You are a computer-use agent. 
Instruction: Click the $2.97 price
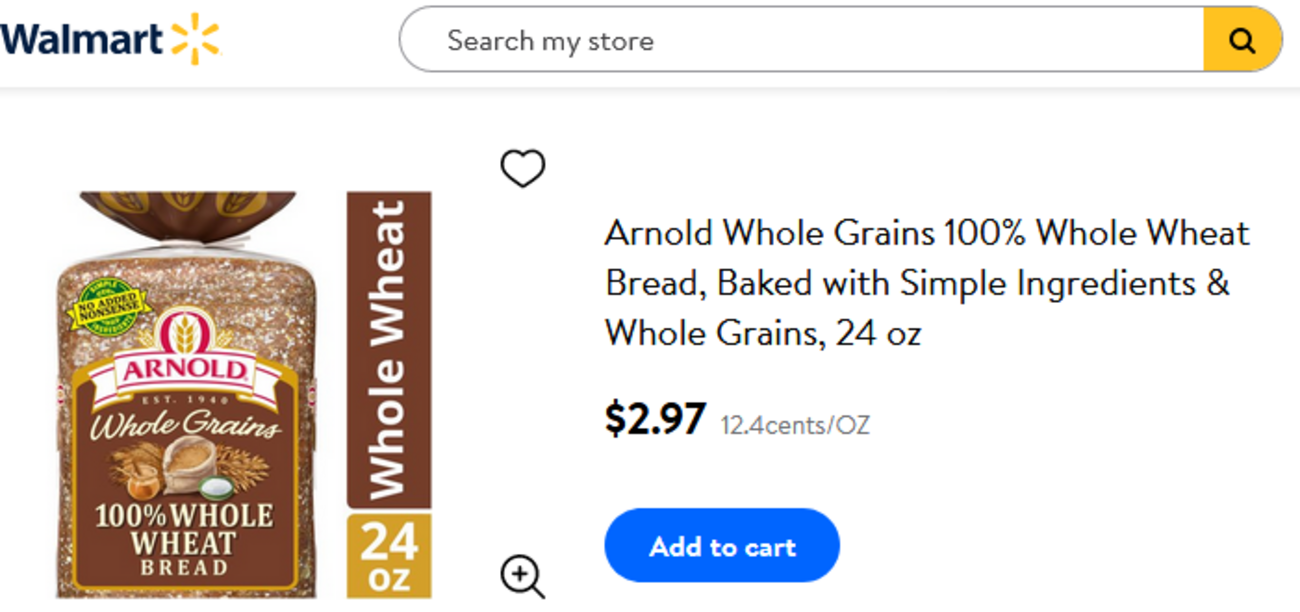[x=655, y=419]
